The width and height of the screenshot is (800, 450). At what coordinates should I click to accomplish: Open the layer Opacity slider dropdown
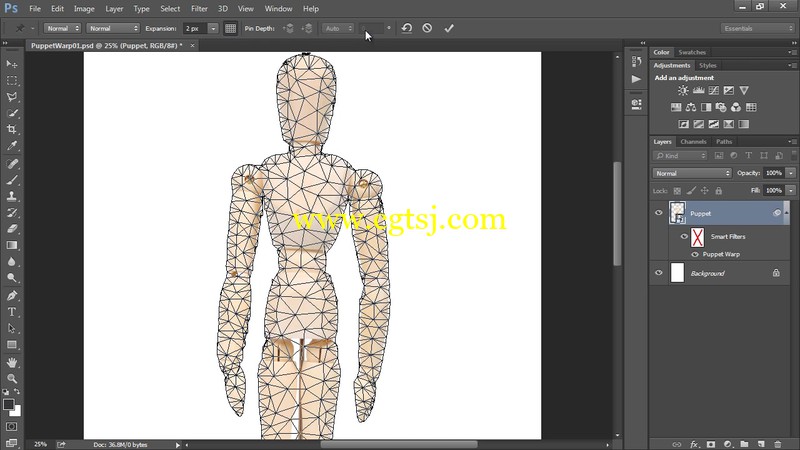point(791,173)
